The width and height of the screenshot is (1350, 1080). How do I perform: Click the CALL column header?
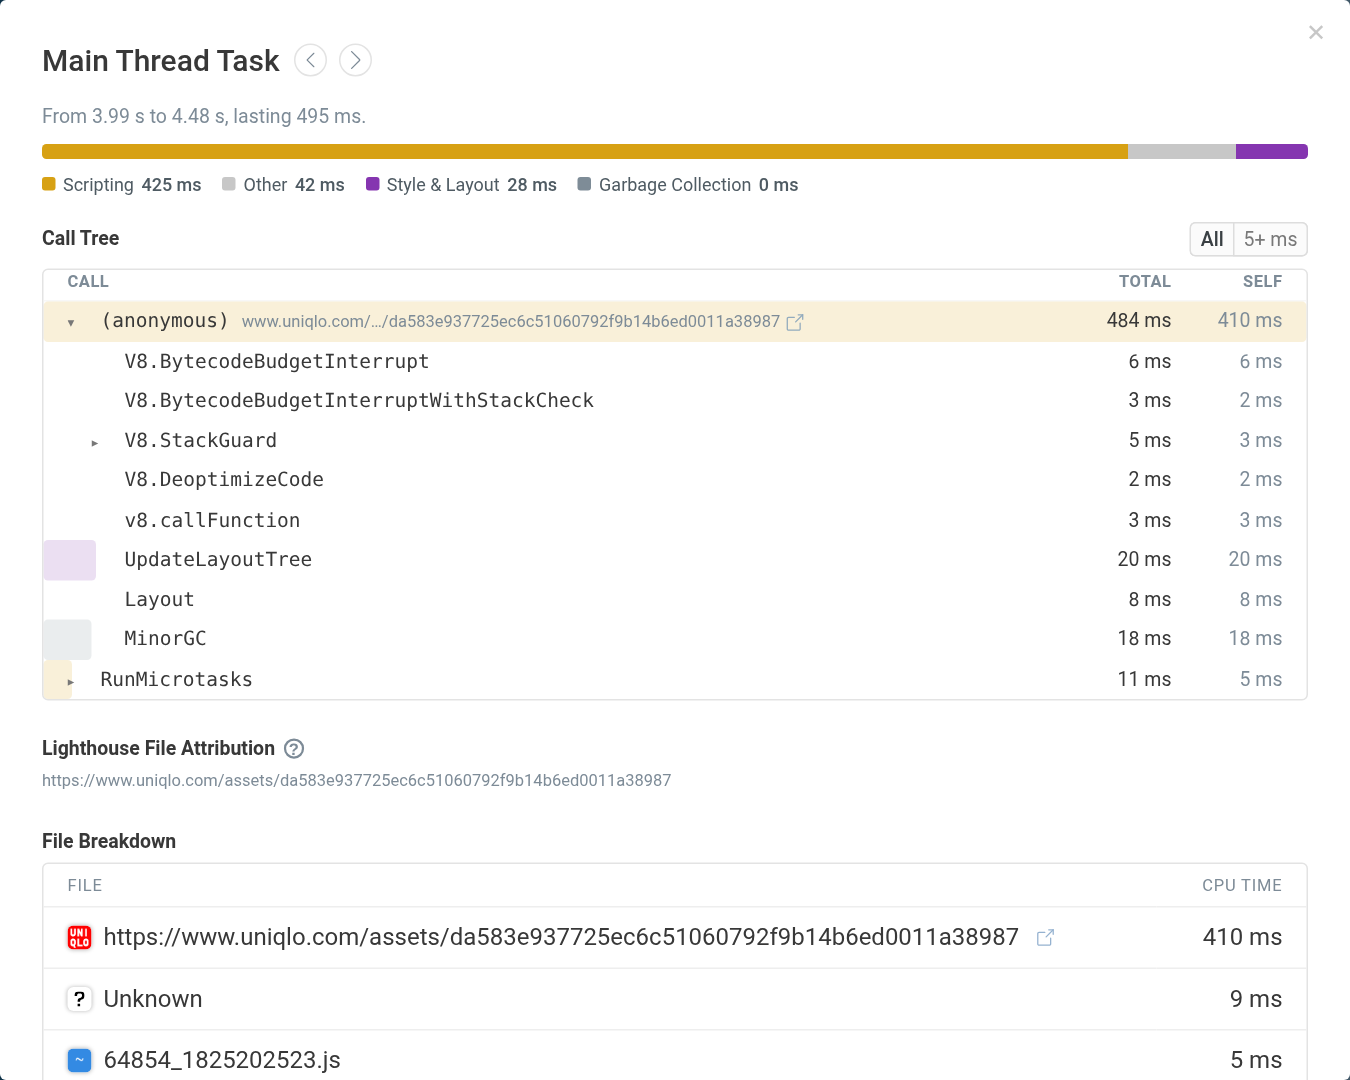coord(88,282)
